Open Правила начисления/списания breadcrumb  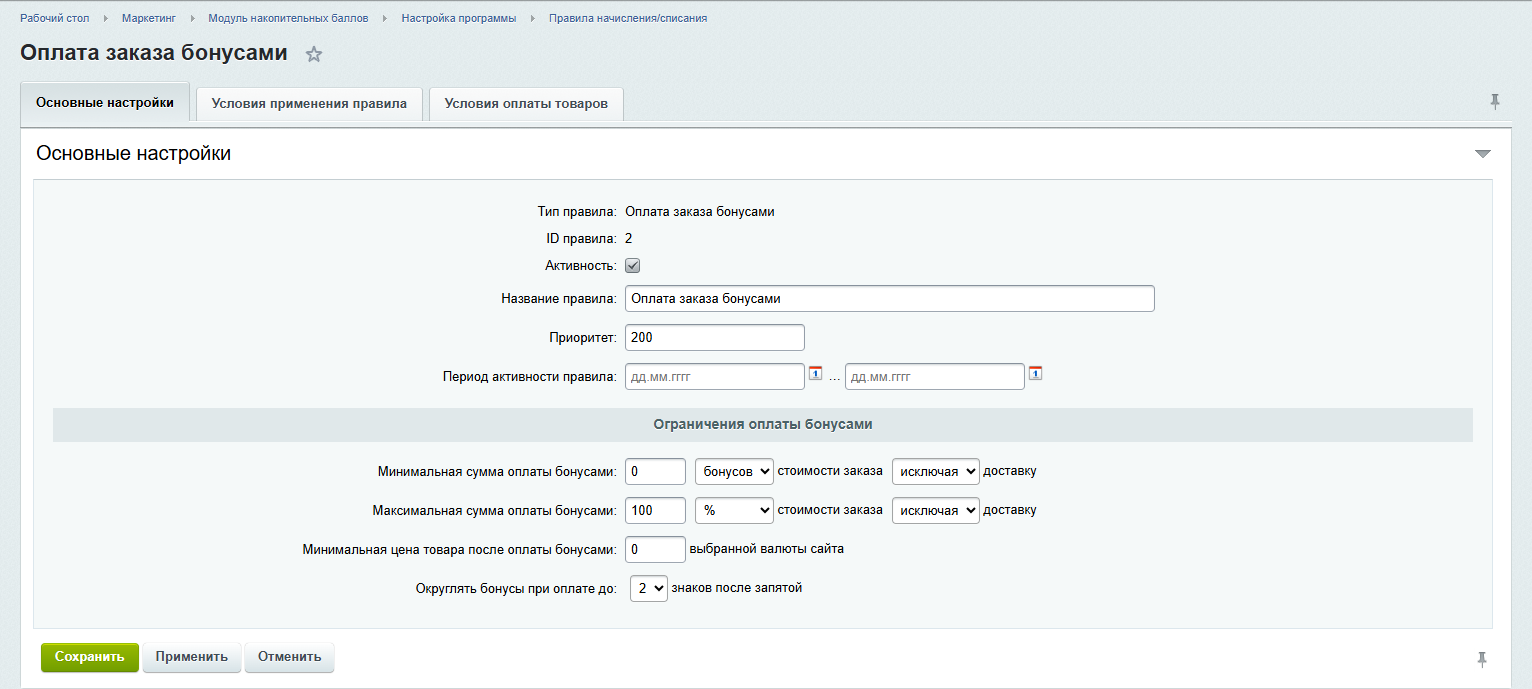pos(628,18)
